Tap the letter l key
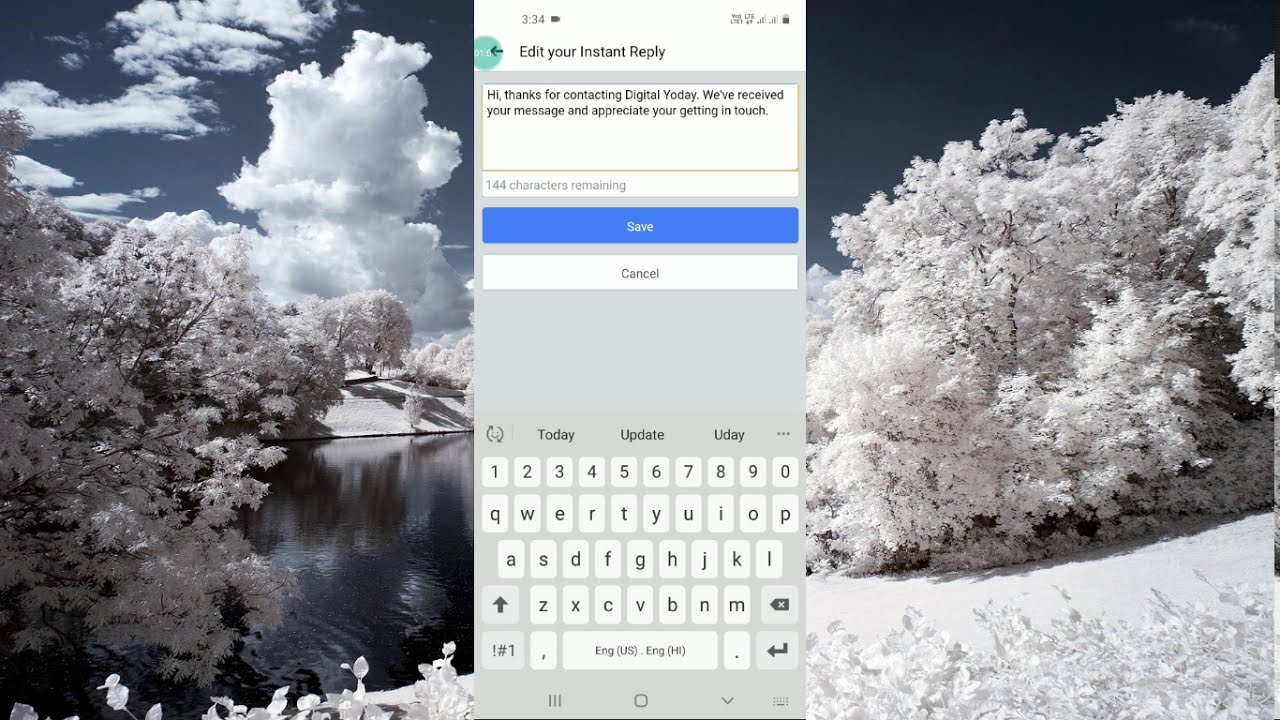This screenshot has height=720, width=1280. tap(769, 559)
